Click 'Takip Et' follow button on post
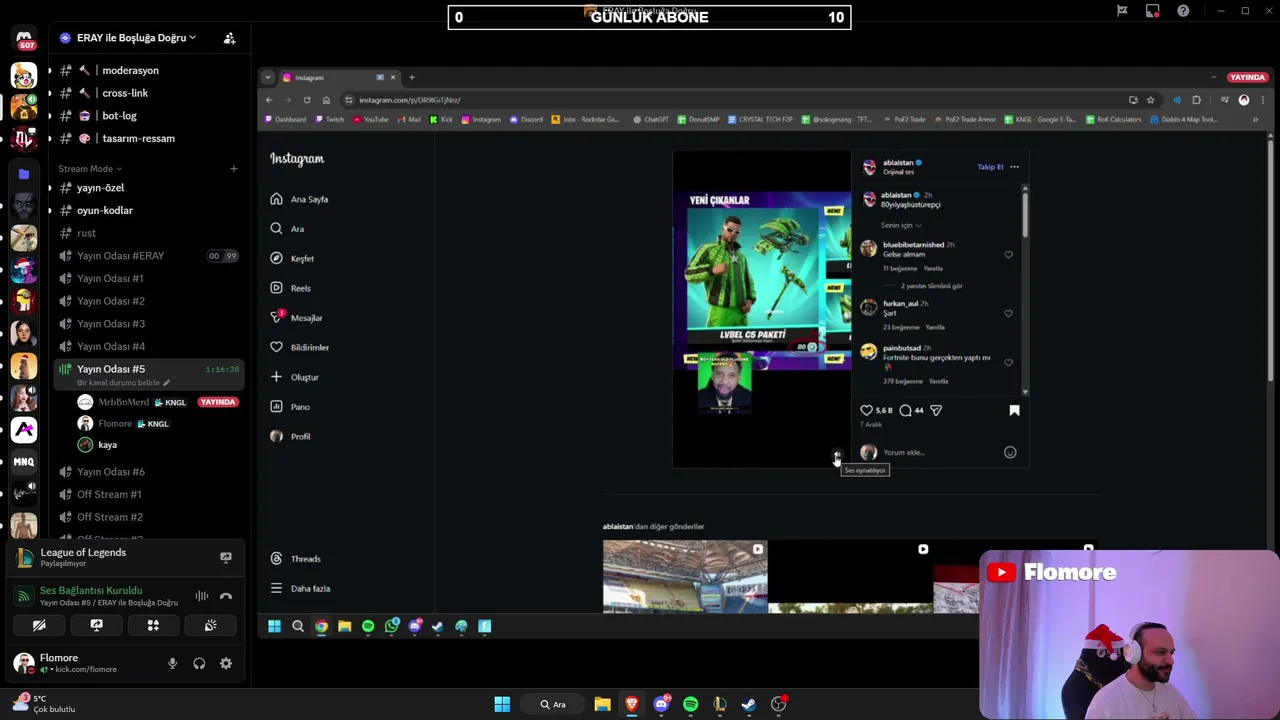1280x720 pixels. click(x=990, y=167)
